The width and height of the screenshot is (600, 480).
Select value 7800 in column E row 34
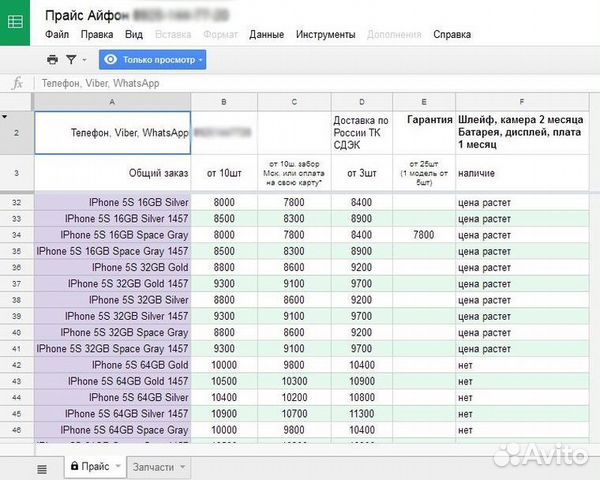pos(424,235)
